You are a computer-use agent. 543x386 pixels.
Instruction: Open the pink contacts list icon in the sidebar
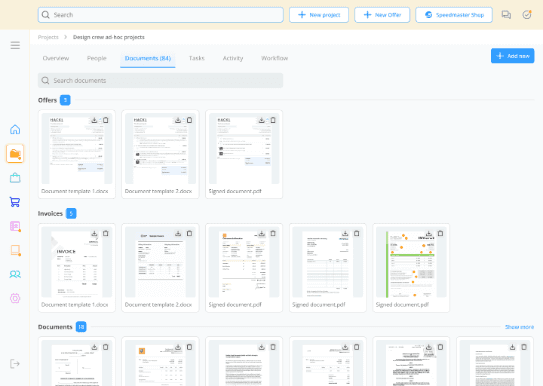coord(15,226)
